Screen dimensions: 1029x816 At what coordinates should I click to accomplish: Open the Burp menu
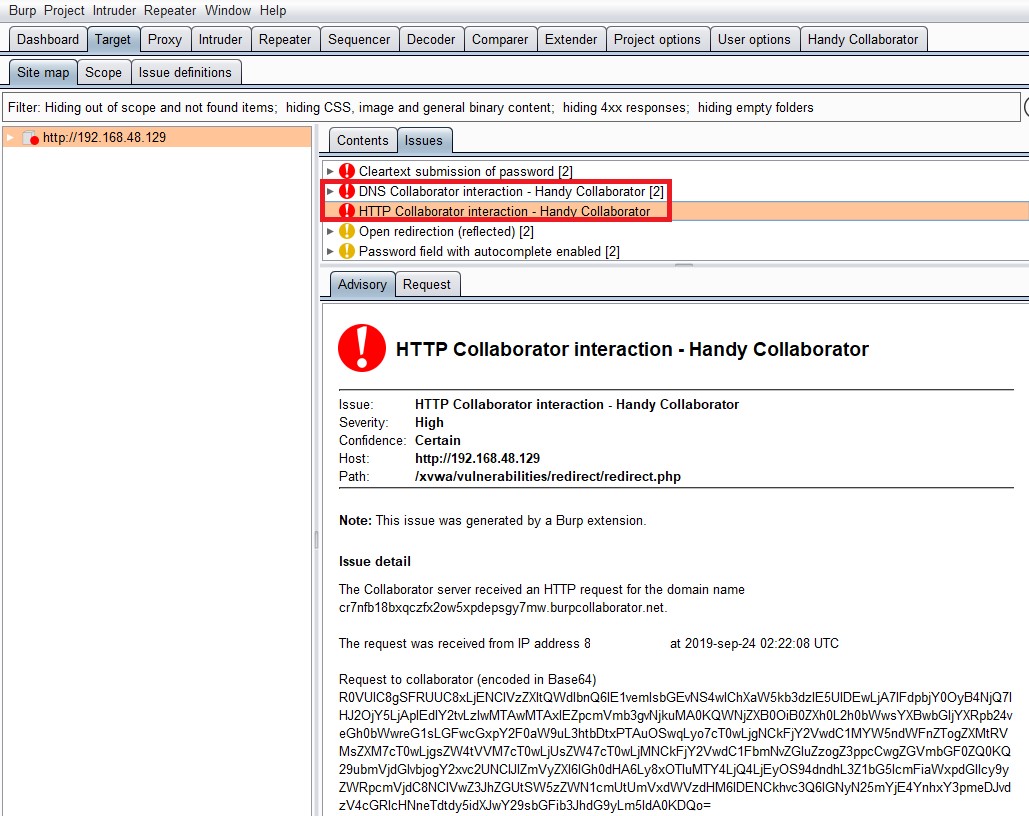[x=22, y=11]
